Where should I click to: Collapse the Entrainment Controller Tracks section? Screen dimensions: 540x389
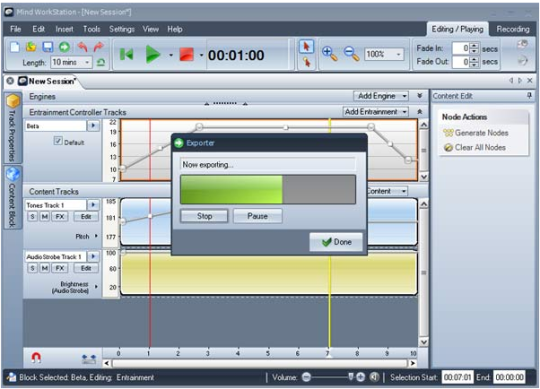[419, 112]
